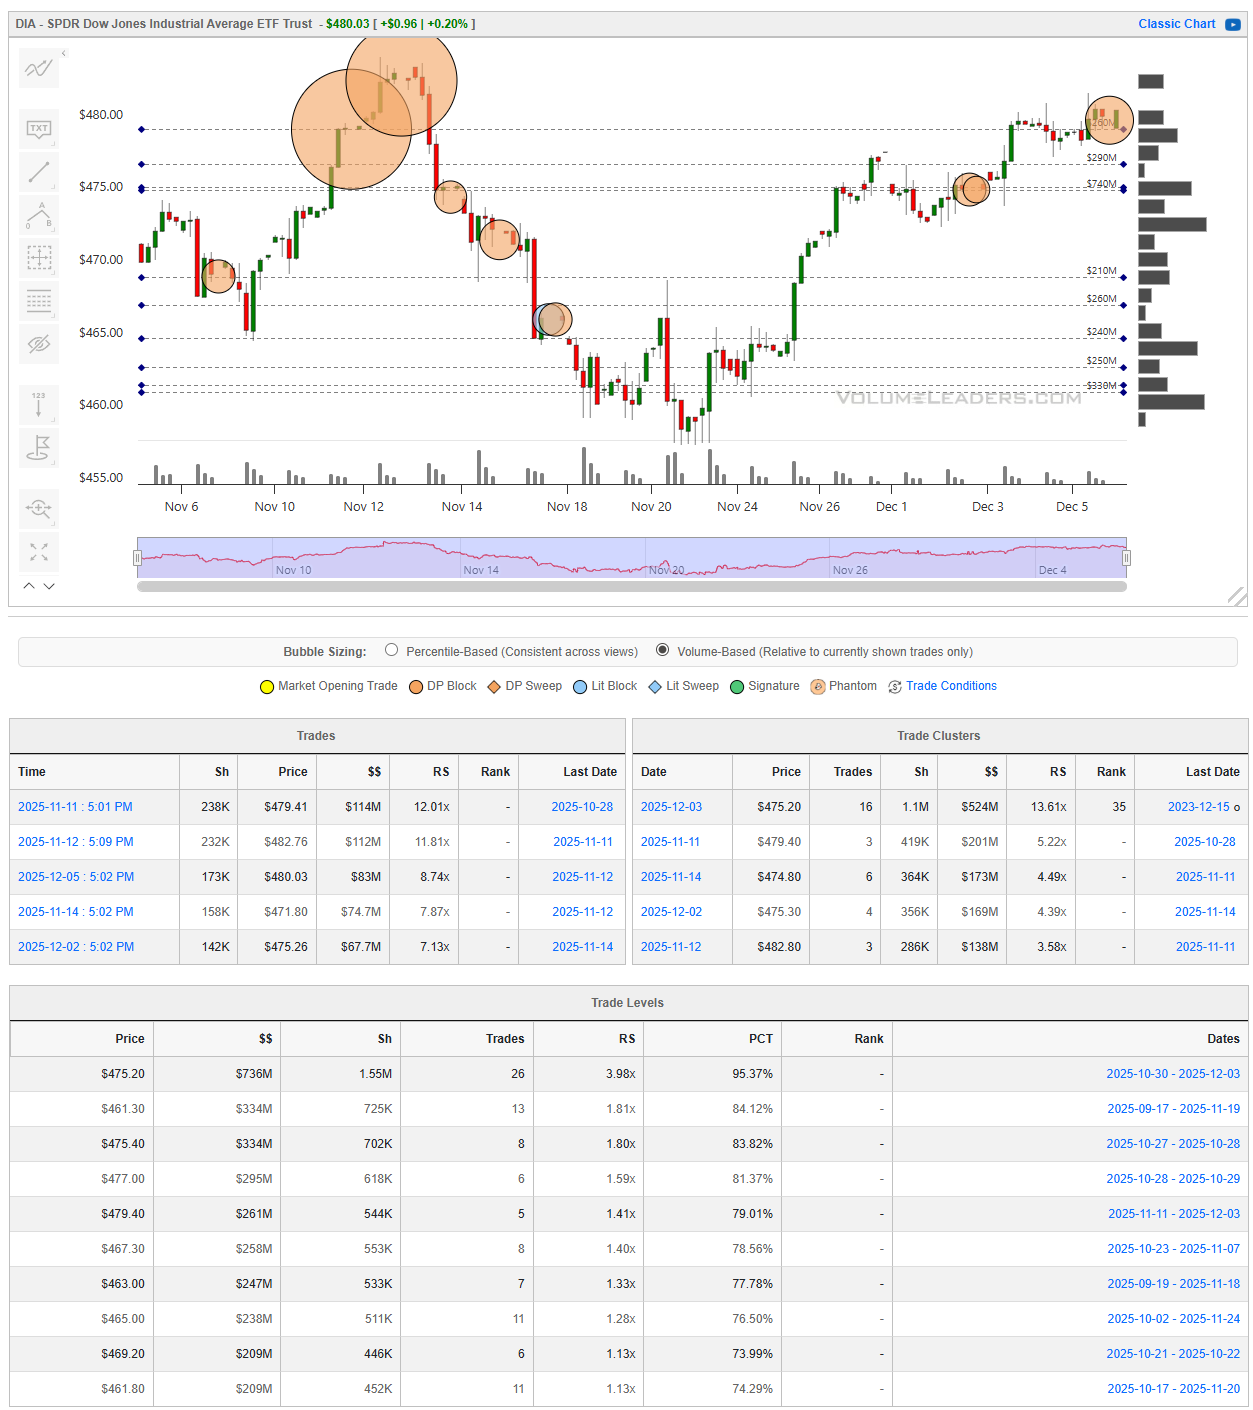1253x1410 pixels.
Task: Click the horizontal scrollbar under range selector
Action: tap(632, 587)
